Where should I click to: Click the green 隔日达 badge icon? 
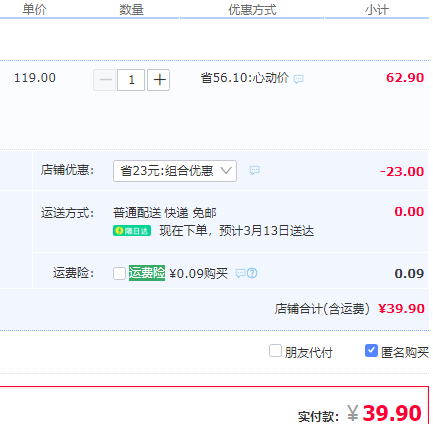tap(132, 231)
